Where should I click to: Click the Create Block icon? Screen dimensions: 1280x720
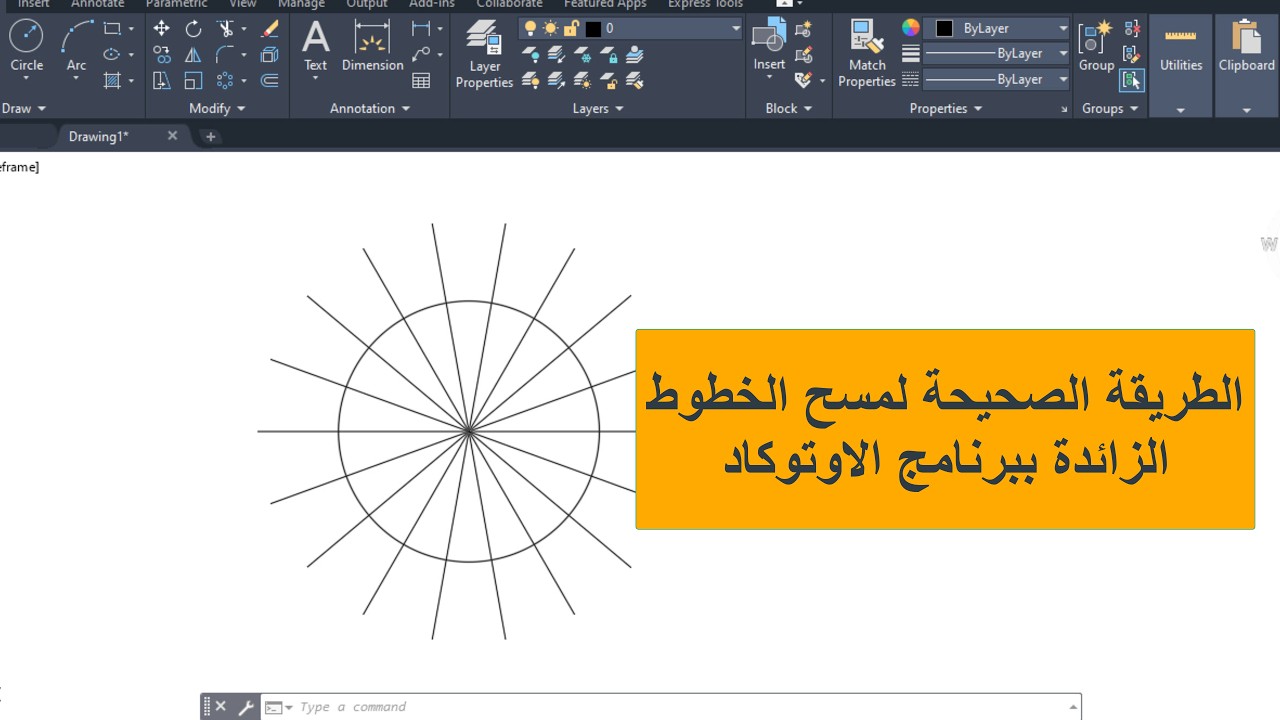pyautogui.click(x=802, y=29)
